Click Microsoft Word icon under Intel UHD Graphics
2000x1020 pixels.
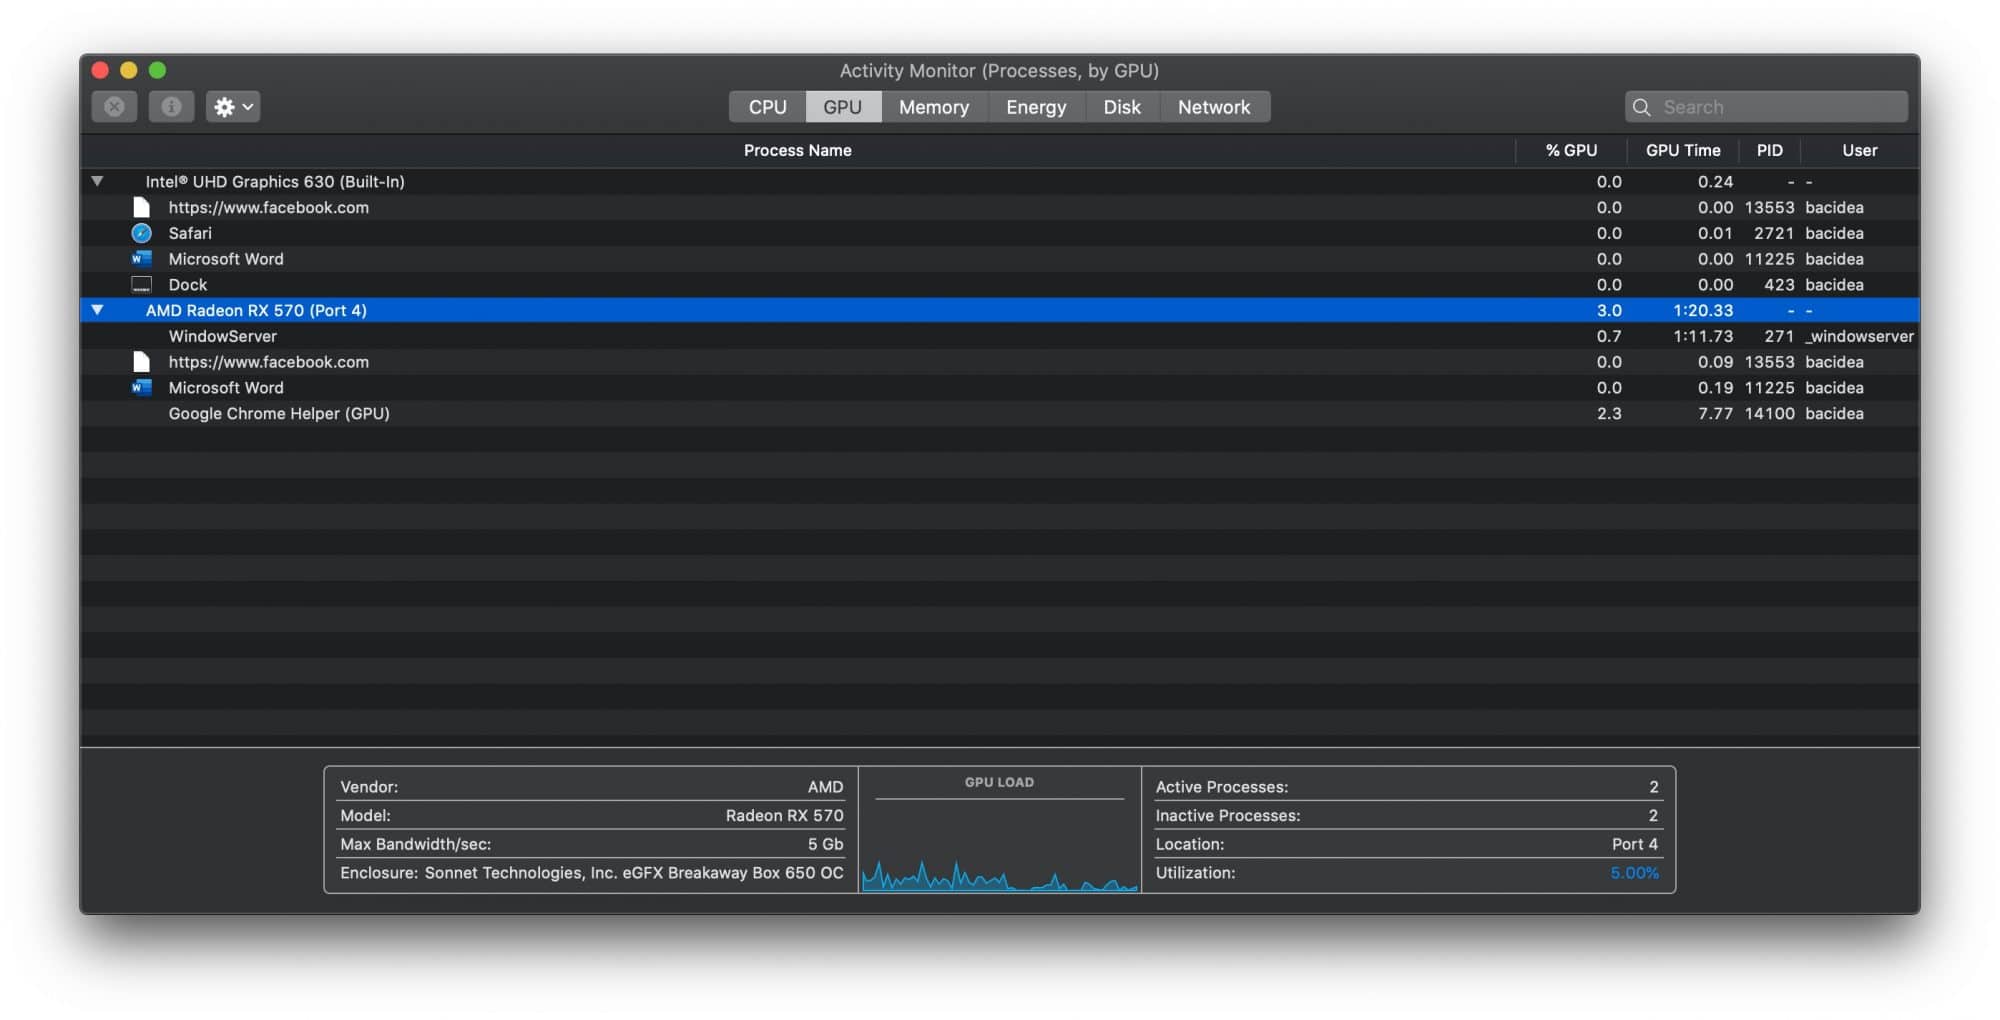coord(141,258)
